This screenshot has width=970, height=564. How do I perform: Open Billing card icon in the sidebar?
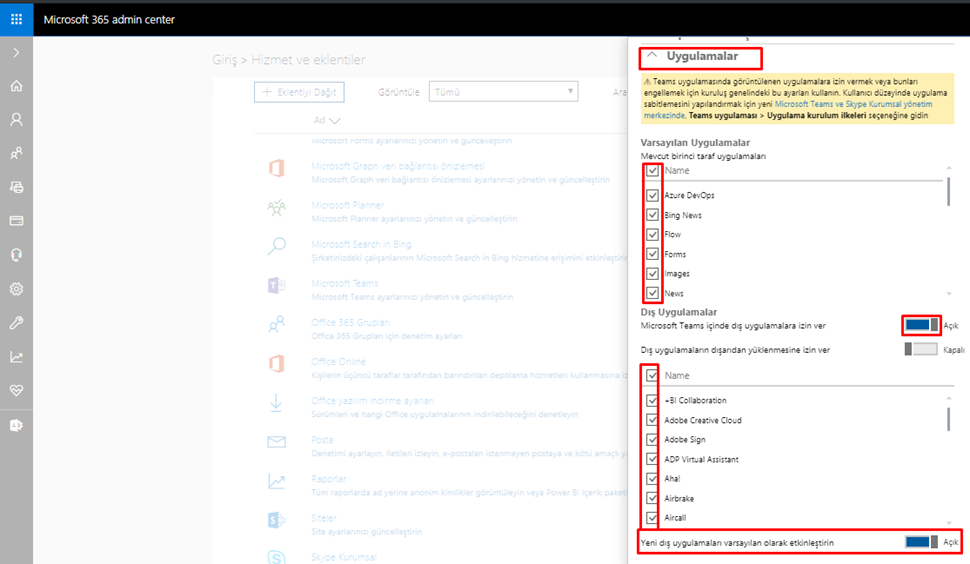click(x=17, y=221)
